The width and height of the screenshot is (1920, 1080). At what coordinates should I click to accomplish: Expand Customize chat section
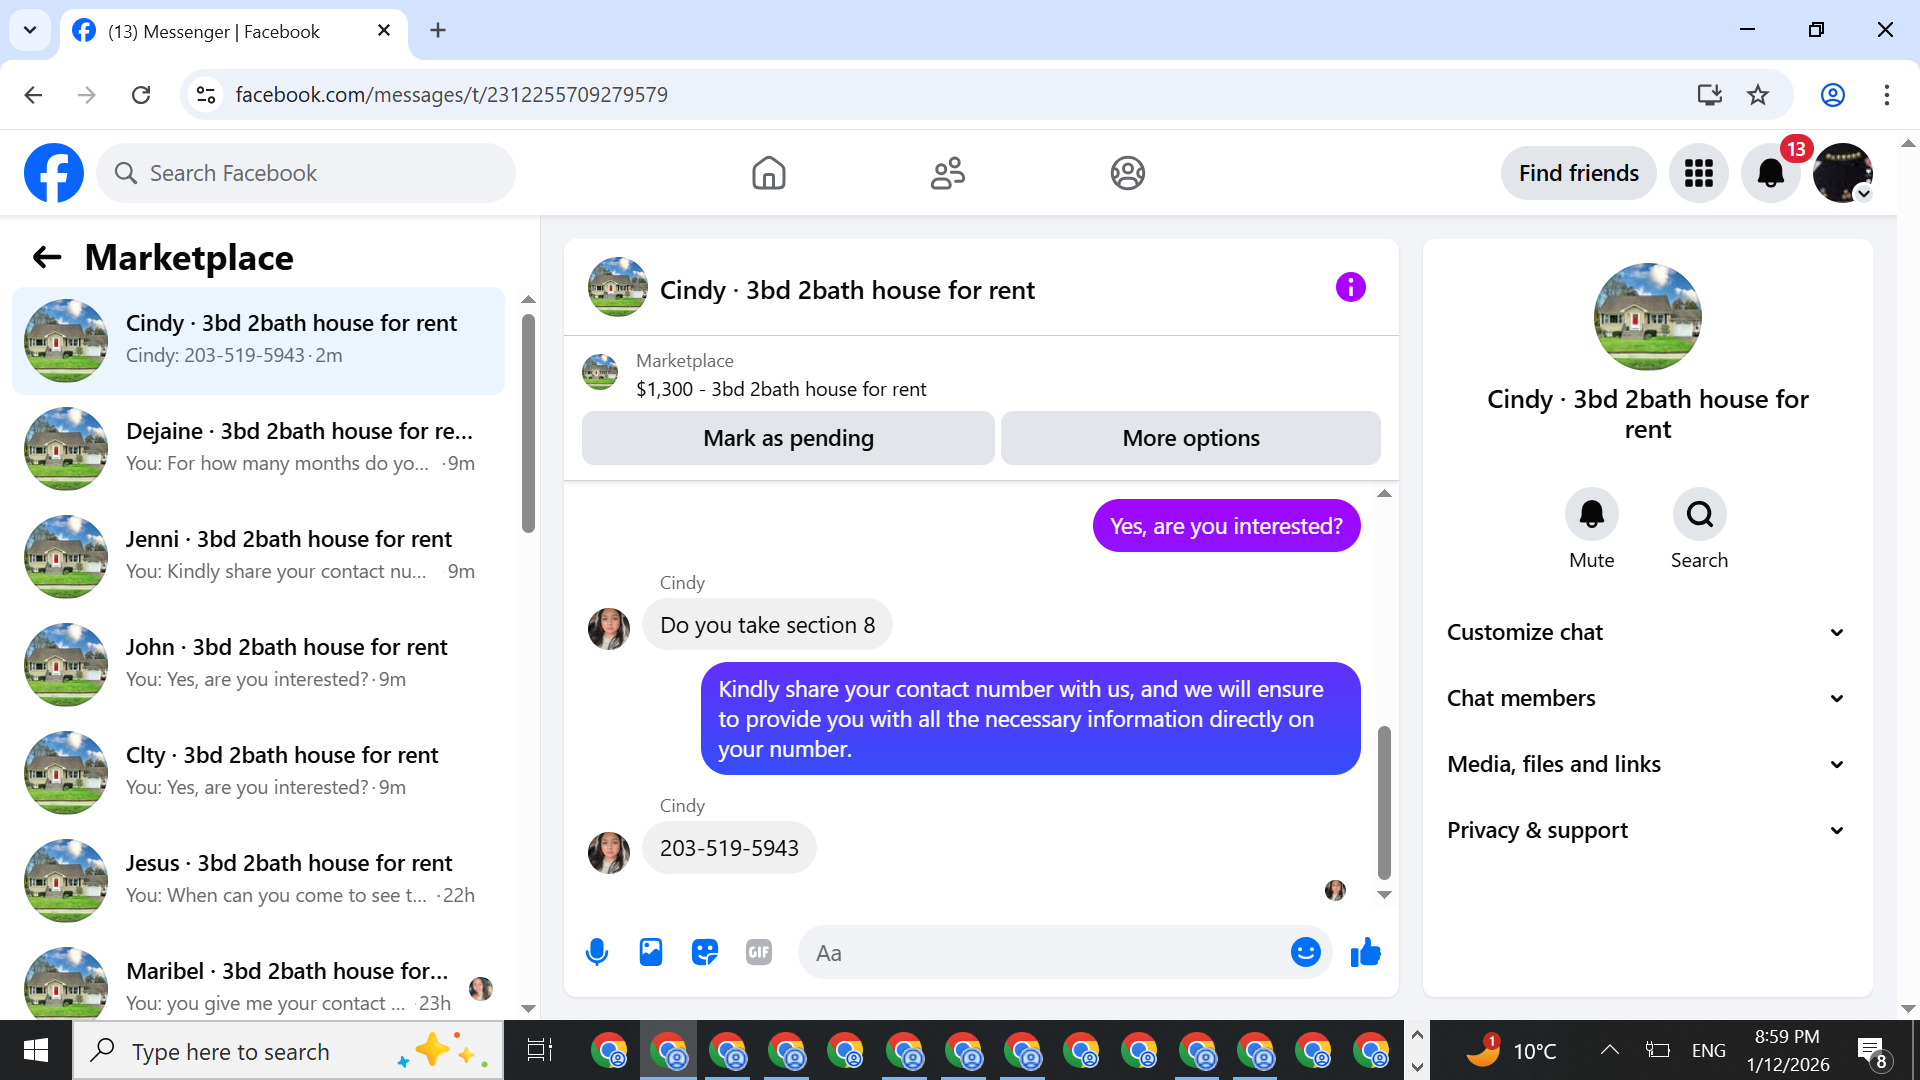[x=1646, y=632]
